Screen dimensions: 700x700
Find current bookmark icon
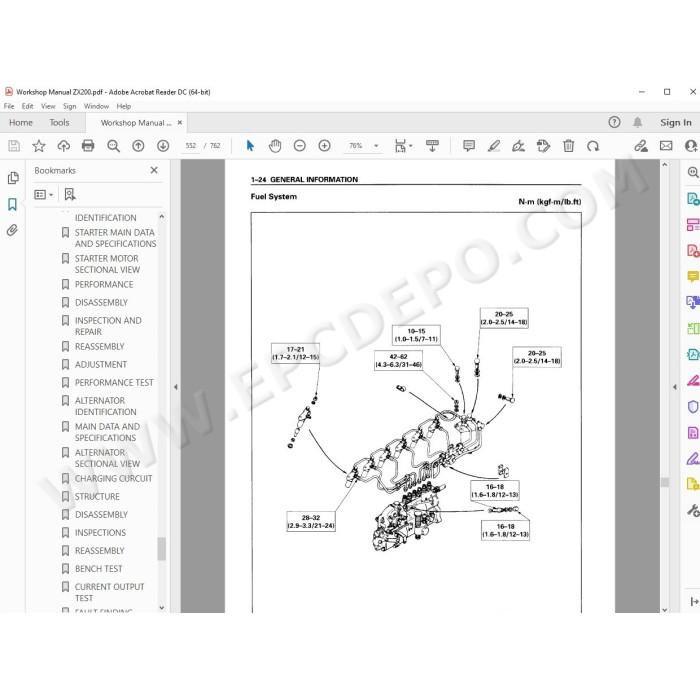[x=70, y=194]
